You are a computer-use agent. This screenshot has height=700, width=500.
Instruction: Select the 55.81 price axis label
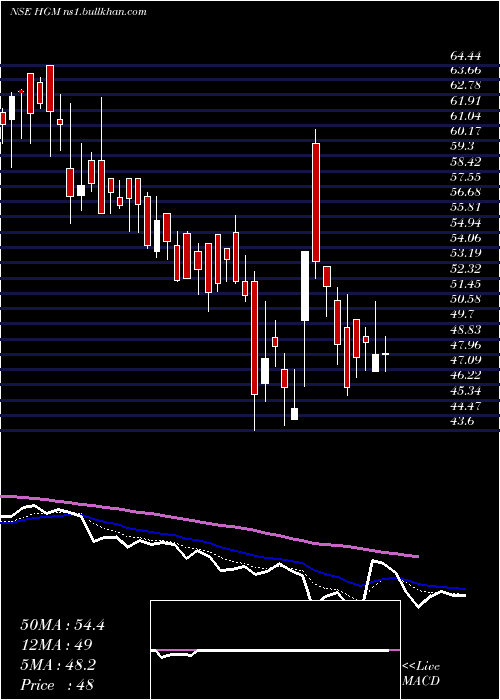466,208
